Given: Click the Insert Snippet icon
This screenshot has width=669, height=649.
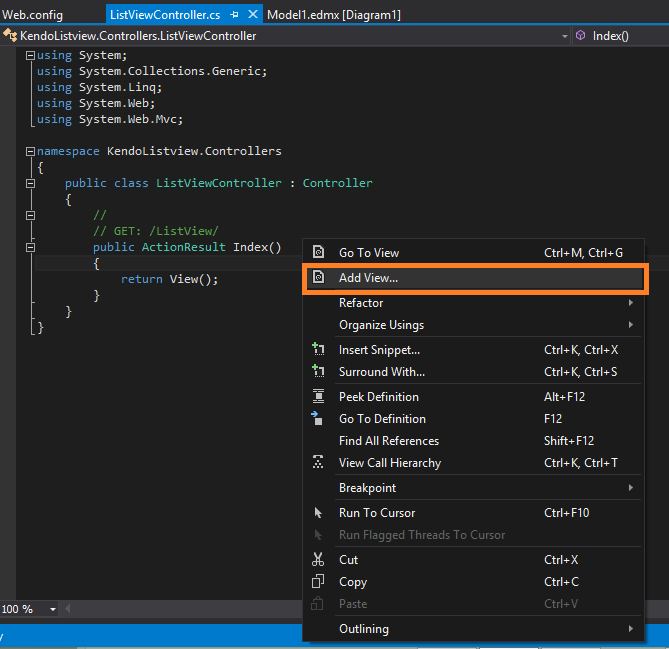Looking at the screenshot, I should click(x=318, y=350).
